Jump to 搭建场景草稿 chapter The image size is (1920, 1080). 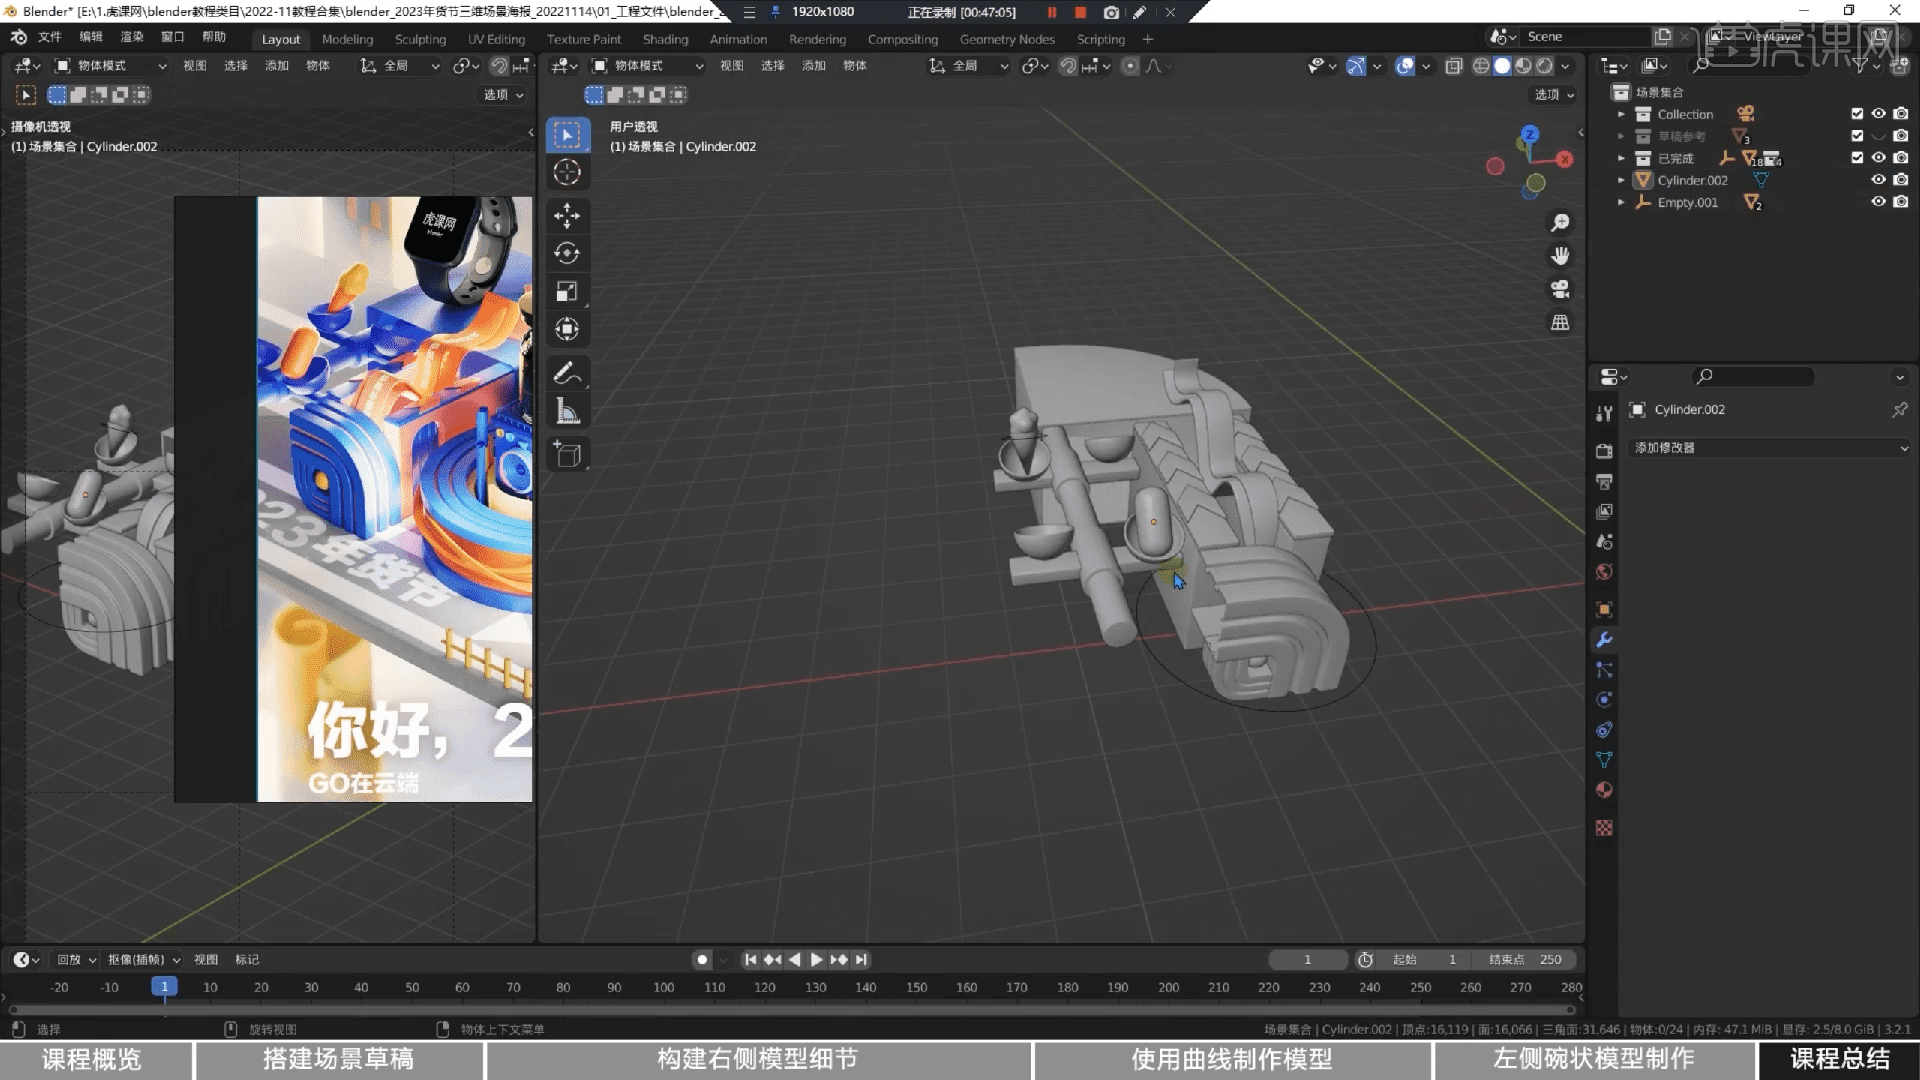[338, 1060]
